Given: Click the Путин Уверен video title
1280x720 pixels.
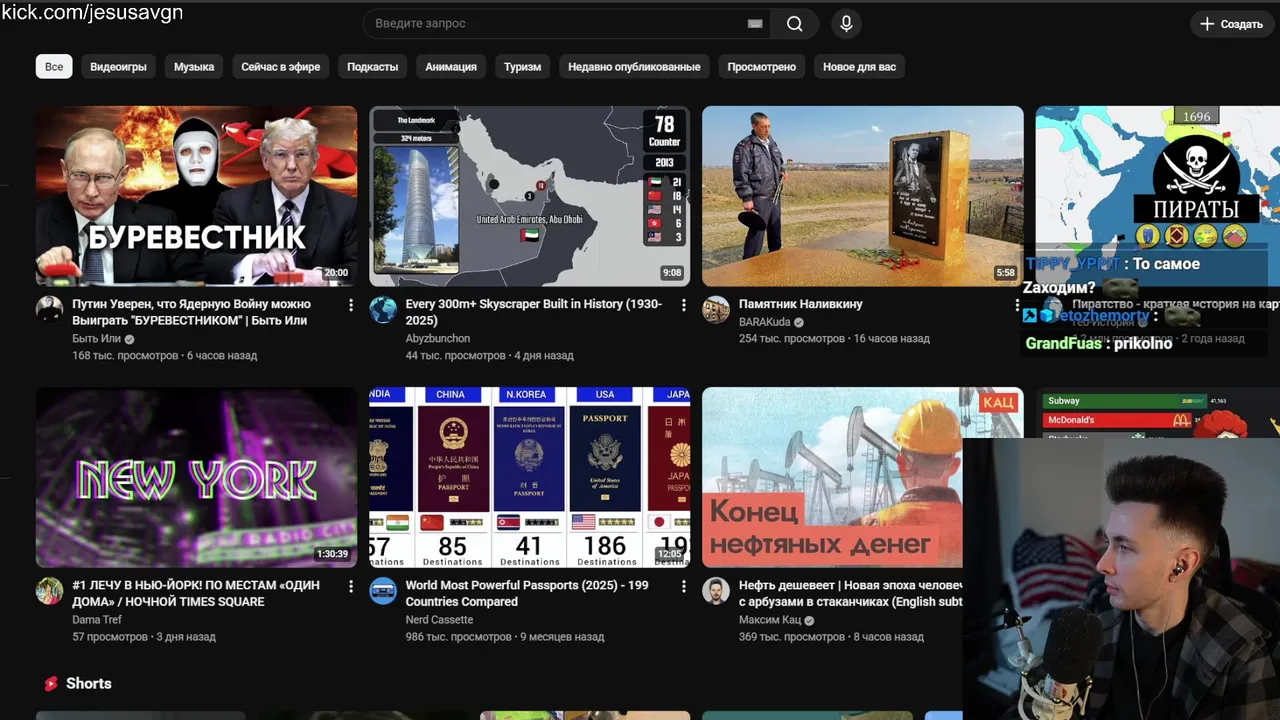Looking at the screenshot, I should pyautogui.click(x=191, y=312).
